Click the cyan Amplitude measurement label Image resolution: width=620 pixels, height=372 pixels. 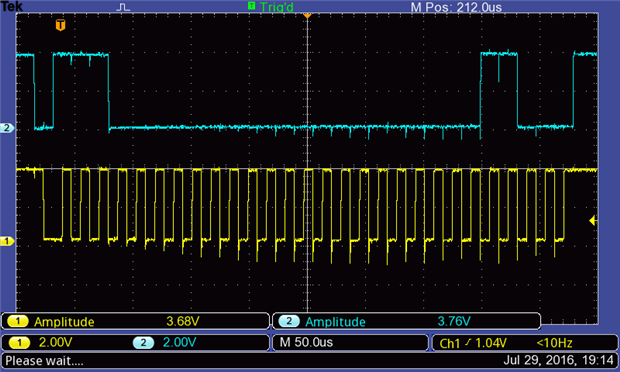coord(335,322)
